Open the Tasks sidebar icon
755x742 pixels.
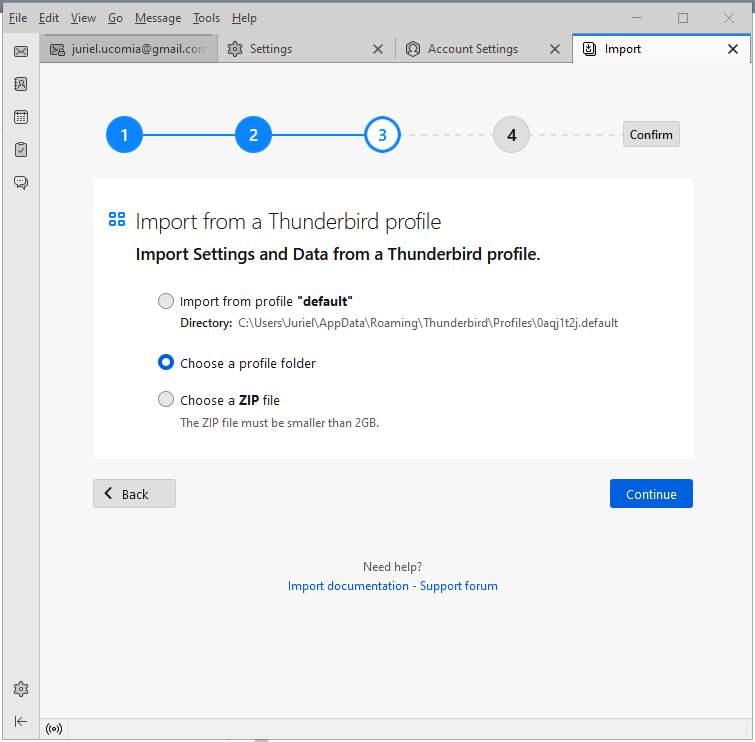pyautogui.click(x=21, y=149)
